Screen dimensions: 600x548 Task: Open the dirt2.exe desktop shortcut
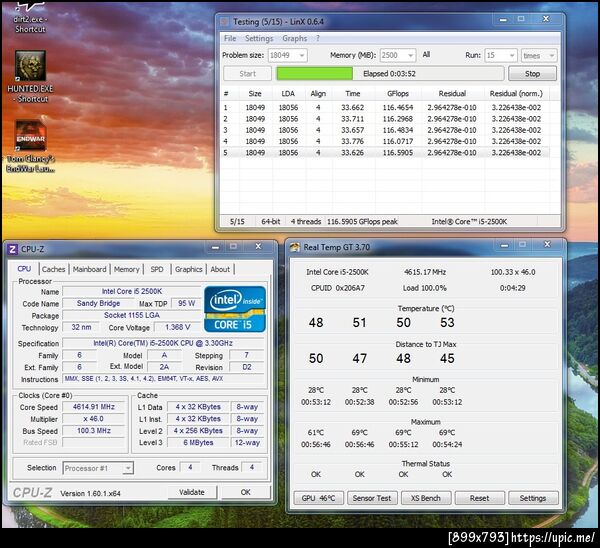[30, 17]
